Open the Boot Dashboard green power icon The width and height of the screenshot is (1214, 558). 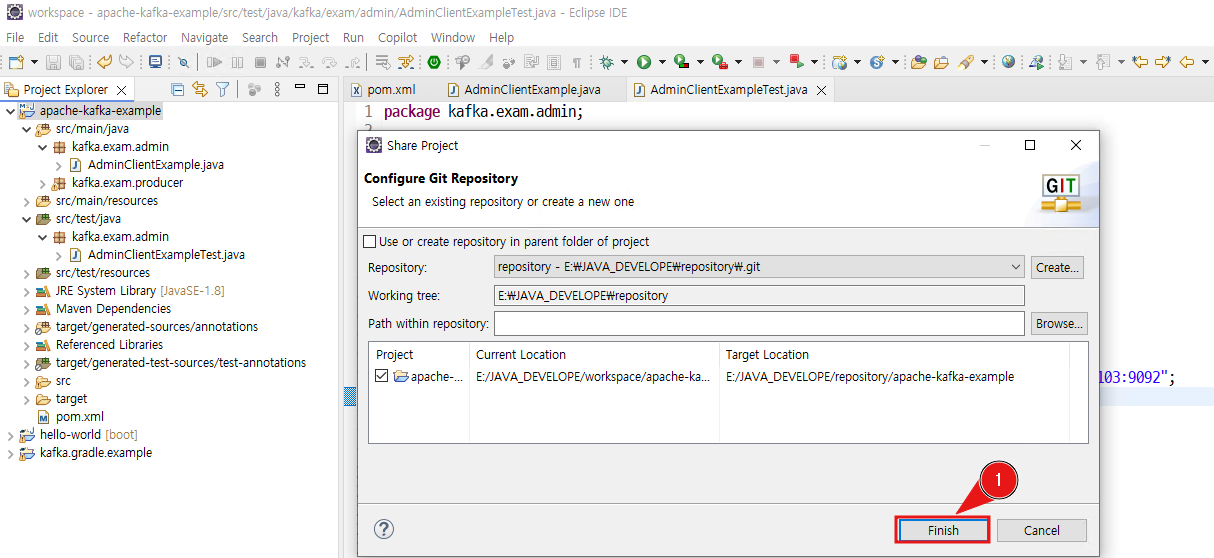434,62
